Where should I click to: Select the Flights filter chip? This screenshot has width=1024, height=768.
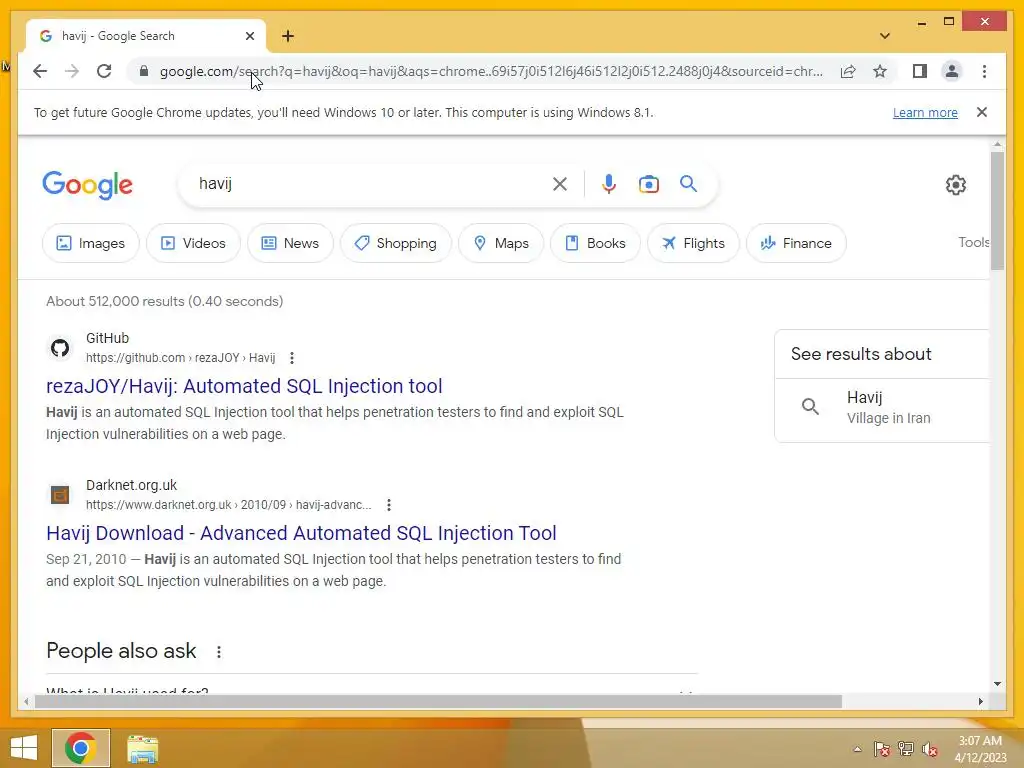coord(693,243)
